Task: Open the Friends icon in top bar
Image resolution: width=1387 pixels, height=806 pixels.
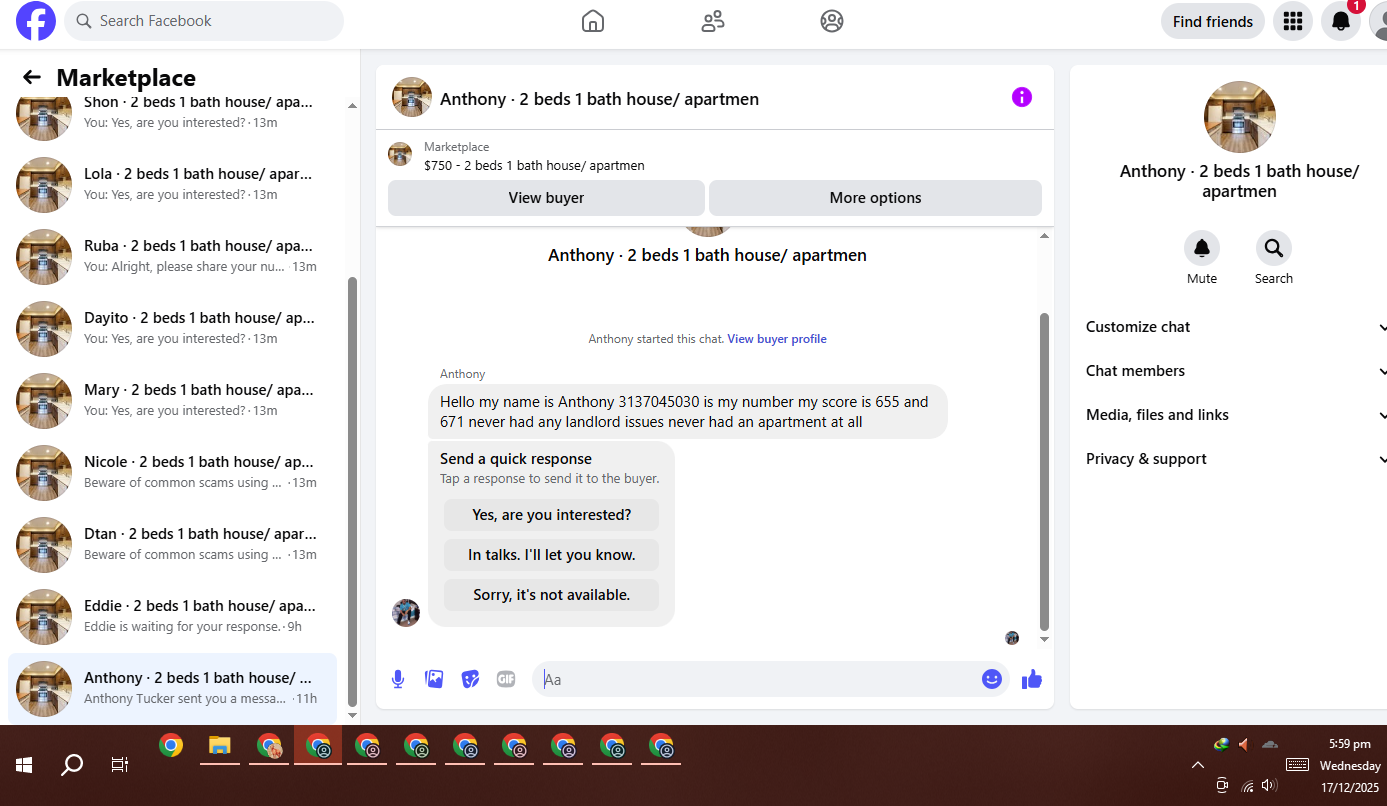Action: click(713, 21)
